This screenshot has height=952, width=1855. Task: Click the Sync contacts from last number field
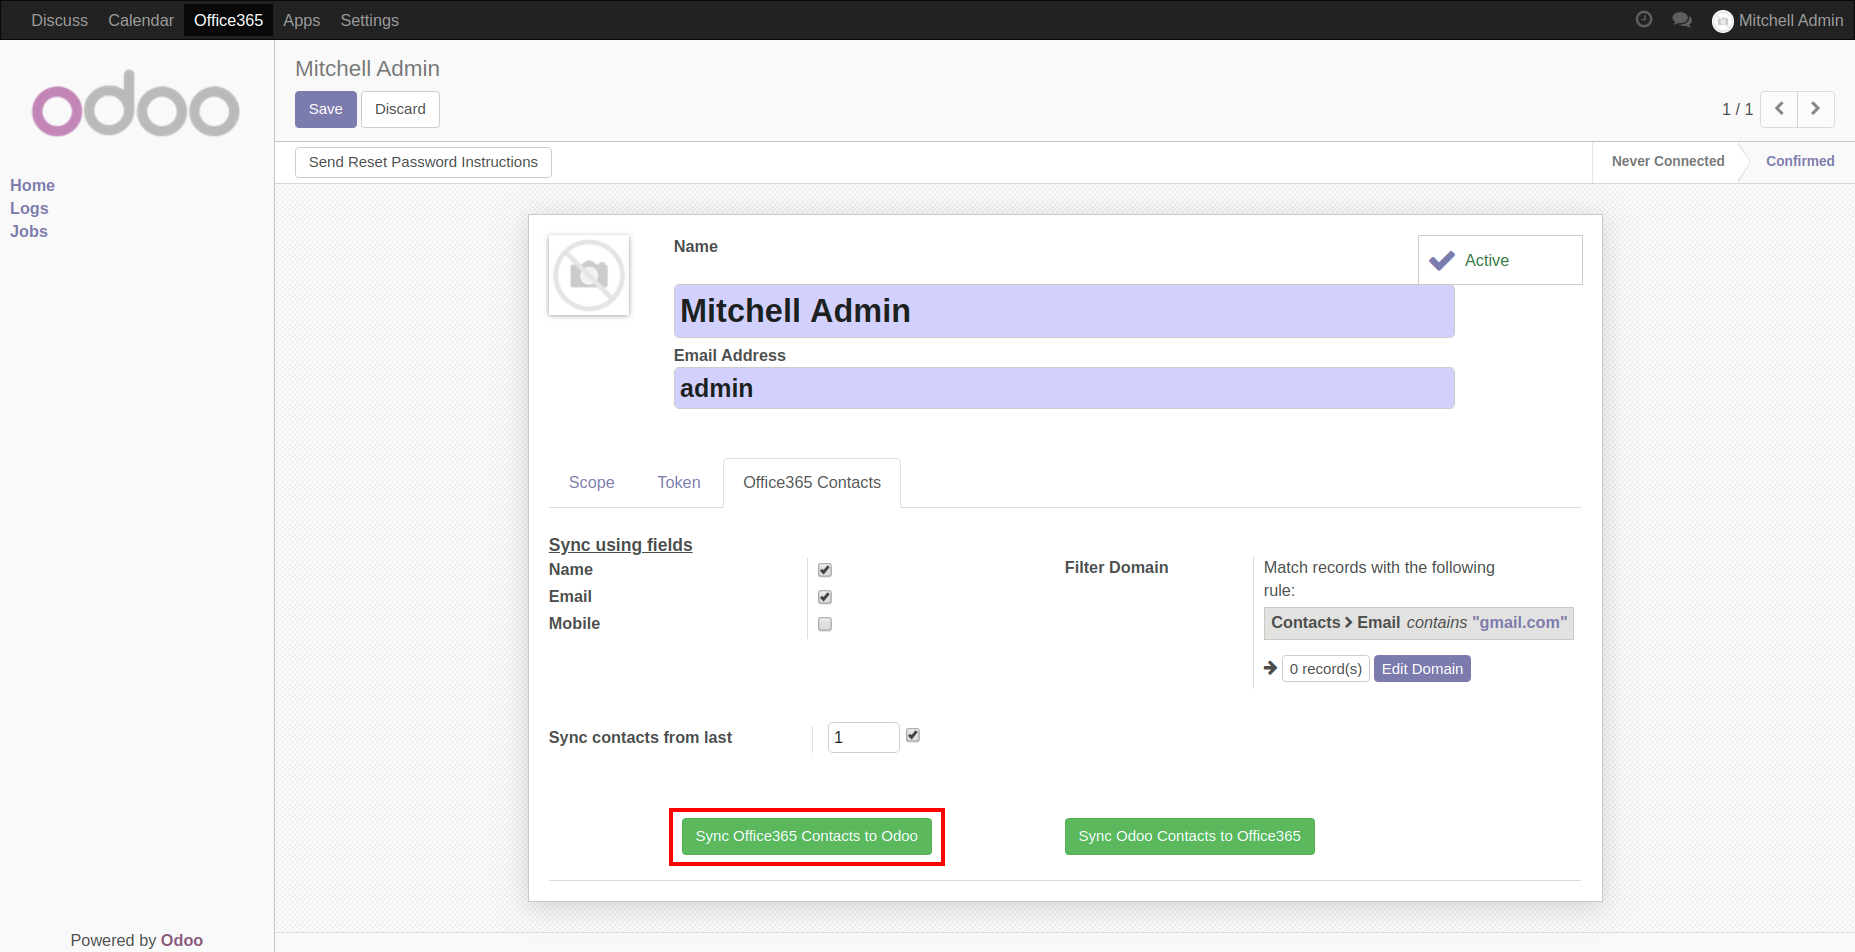pos(864,737)
